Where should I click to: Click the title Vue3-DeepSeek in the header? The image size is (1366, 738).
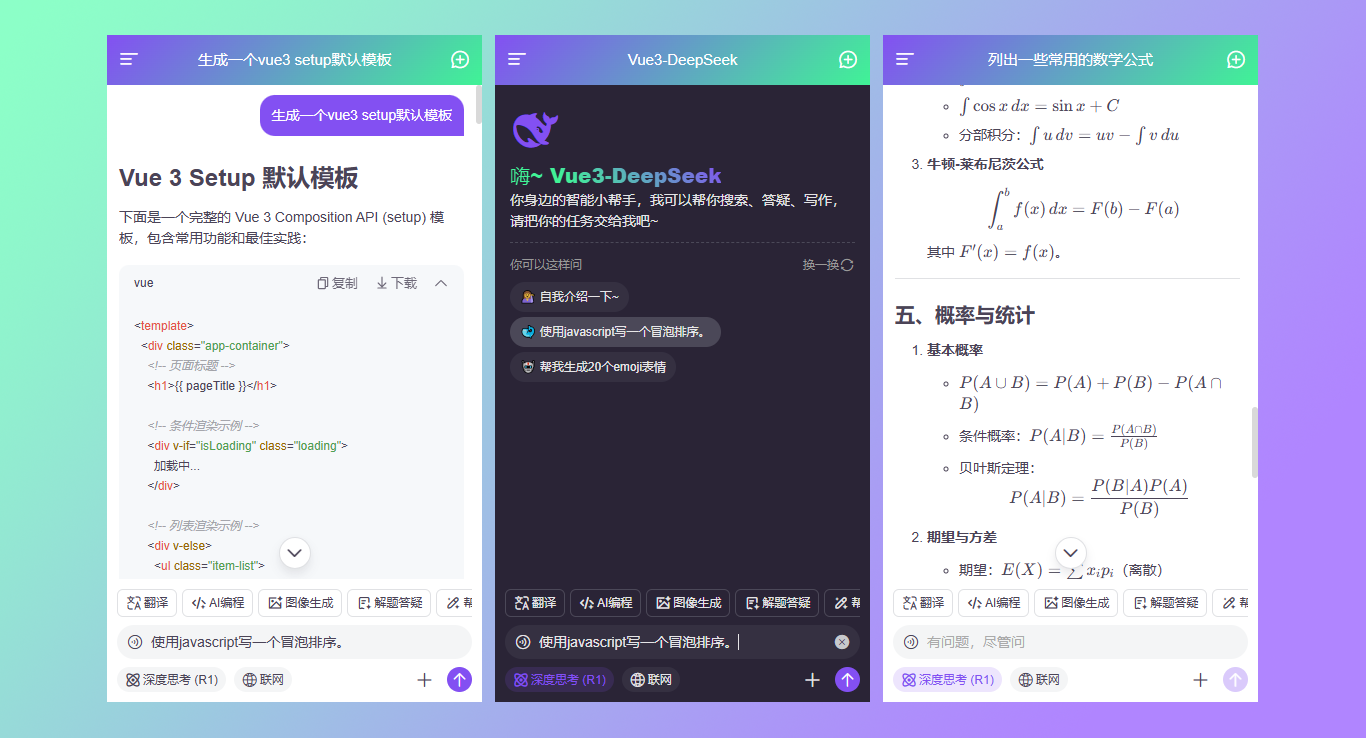point(682,60)
